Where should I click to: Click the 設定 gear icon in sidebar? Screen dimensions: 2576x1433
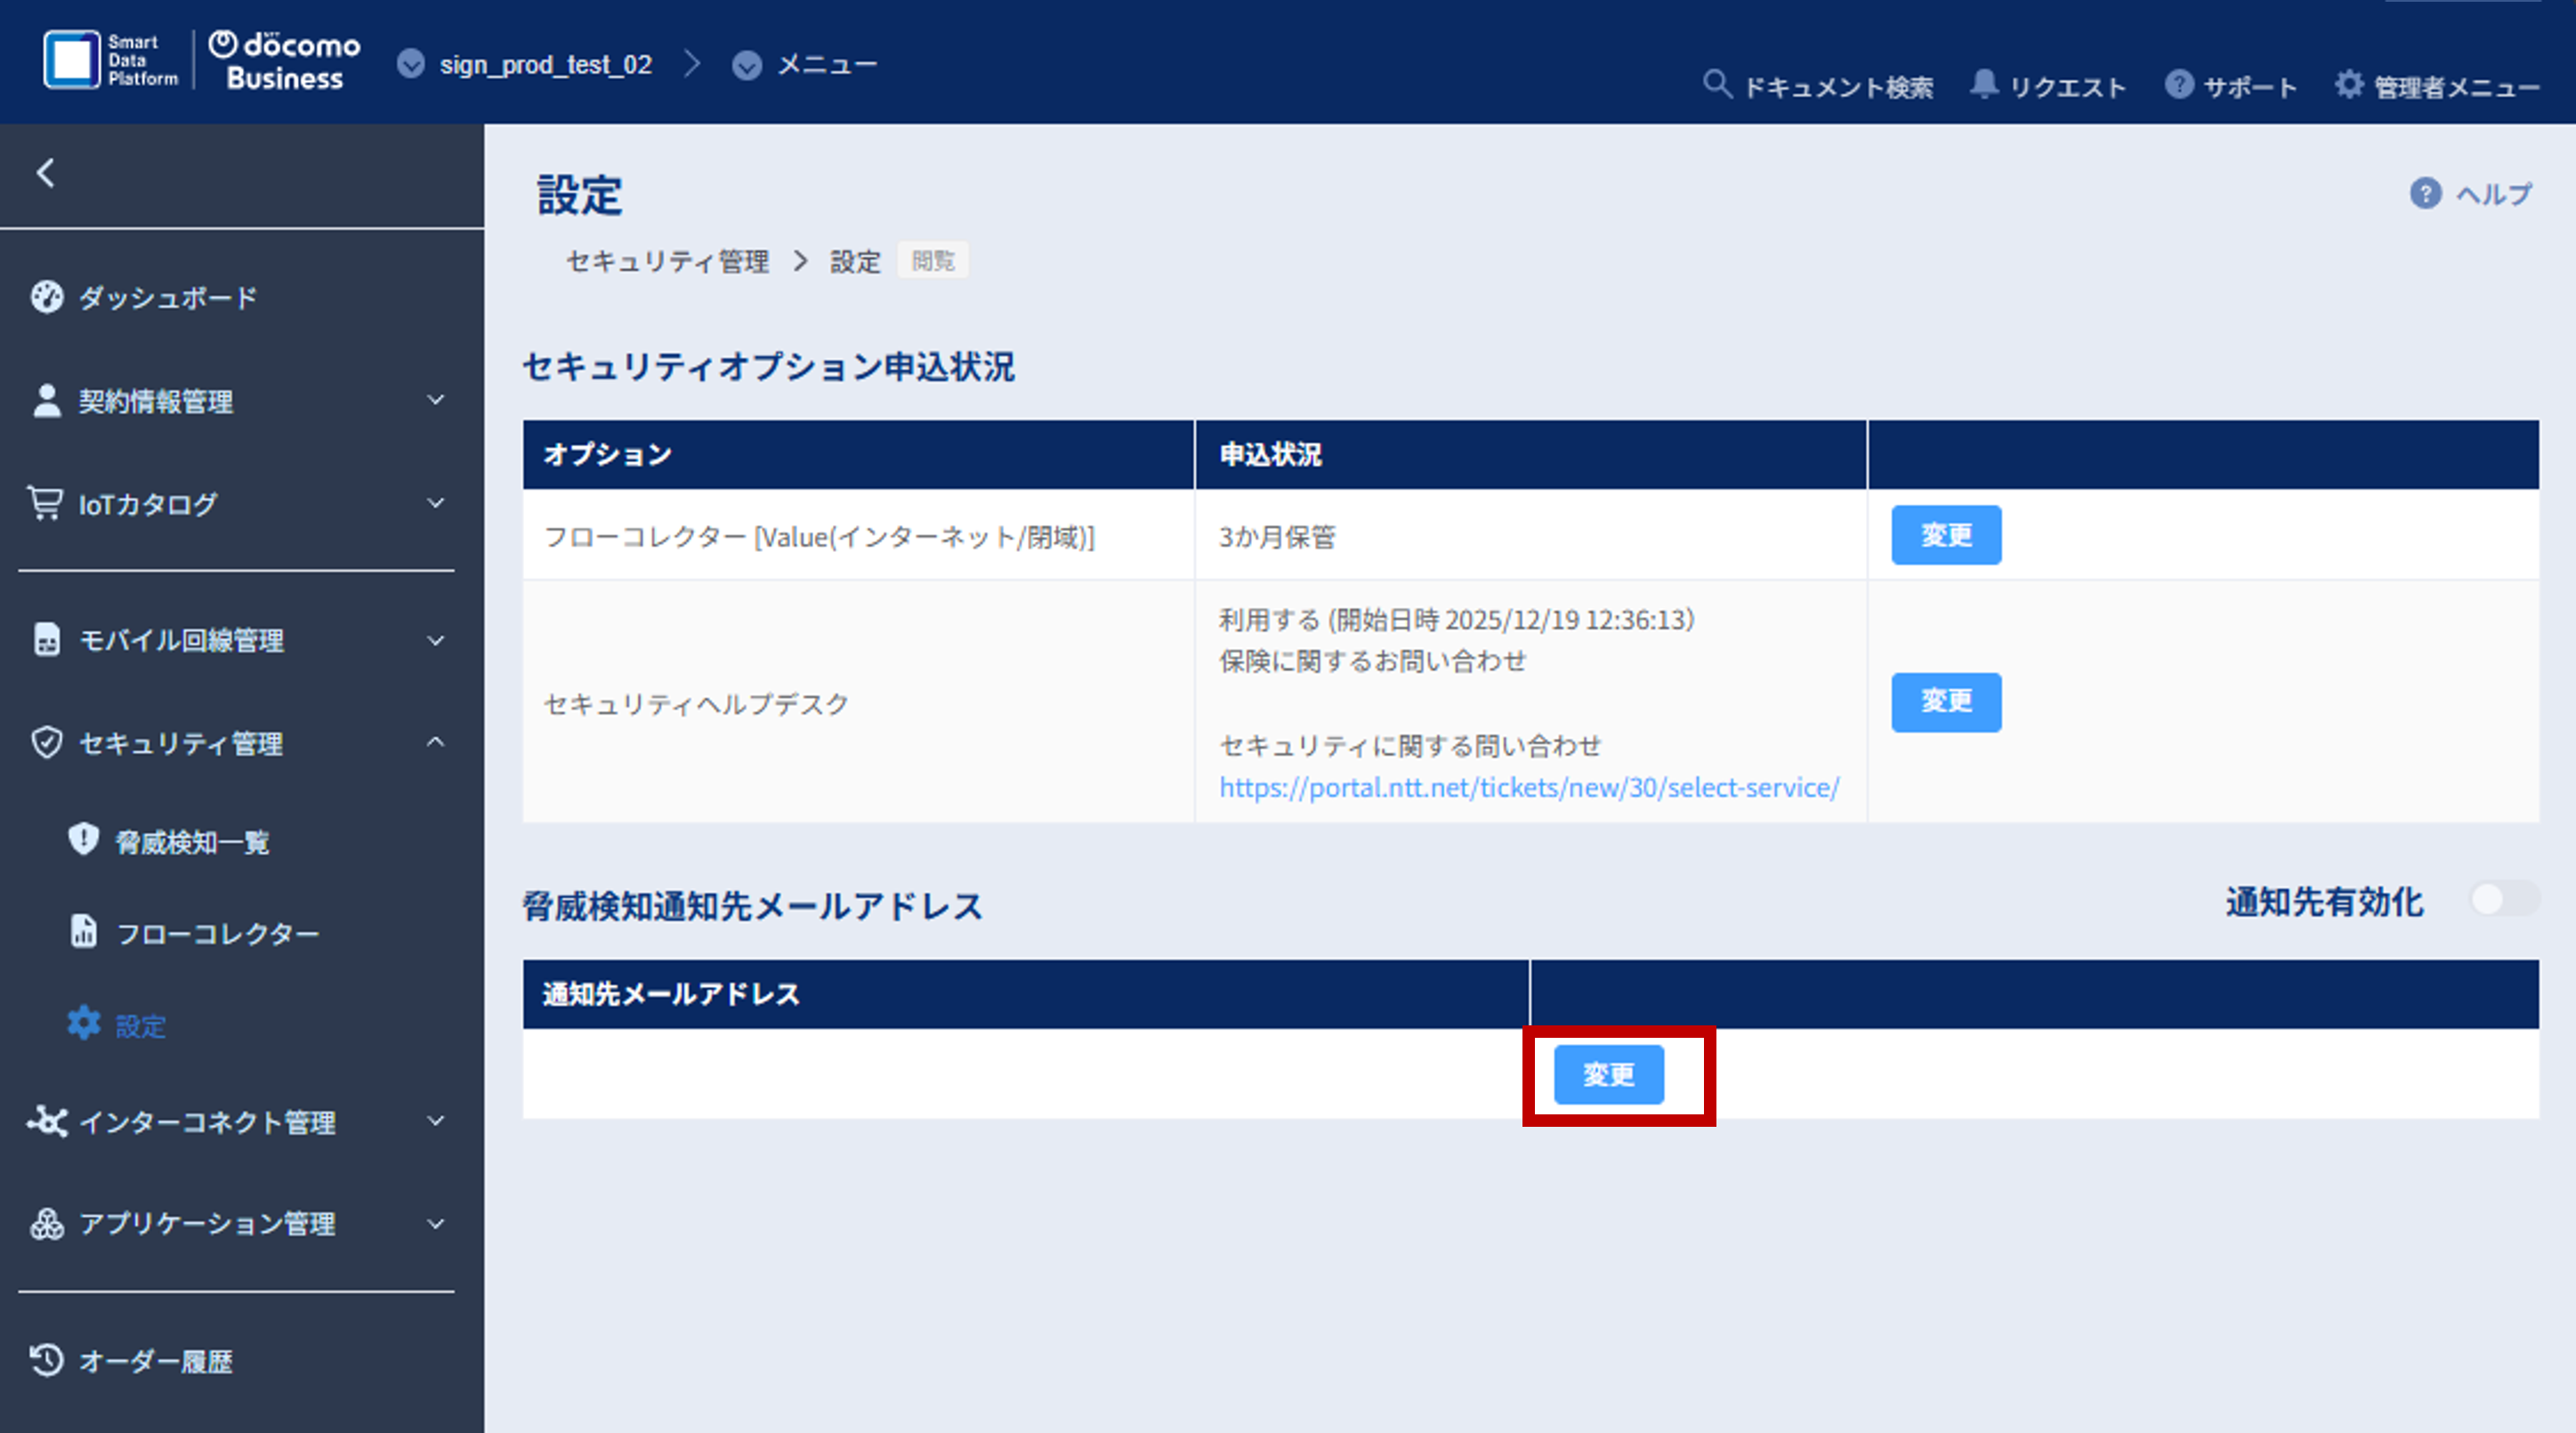83,1022
